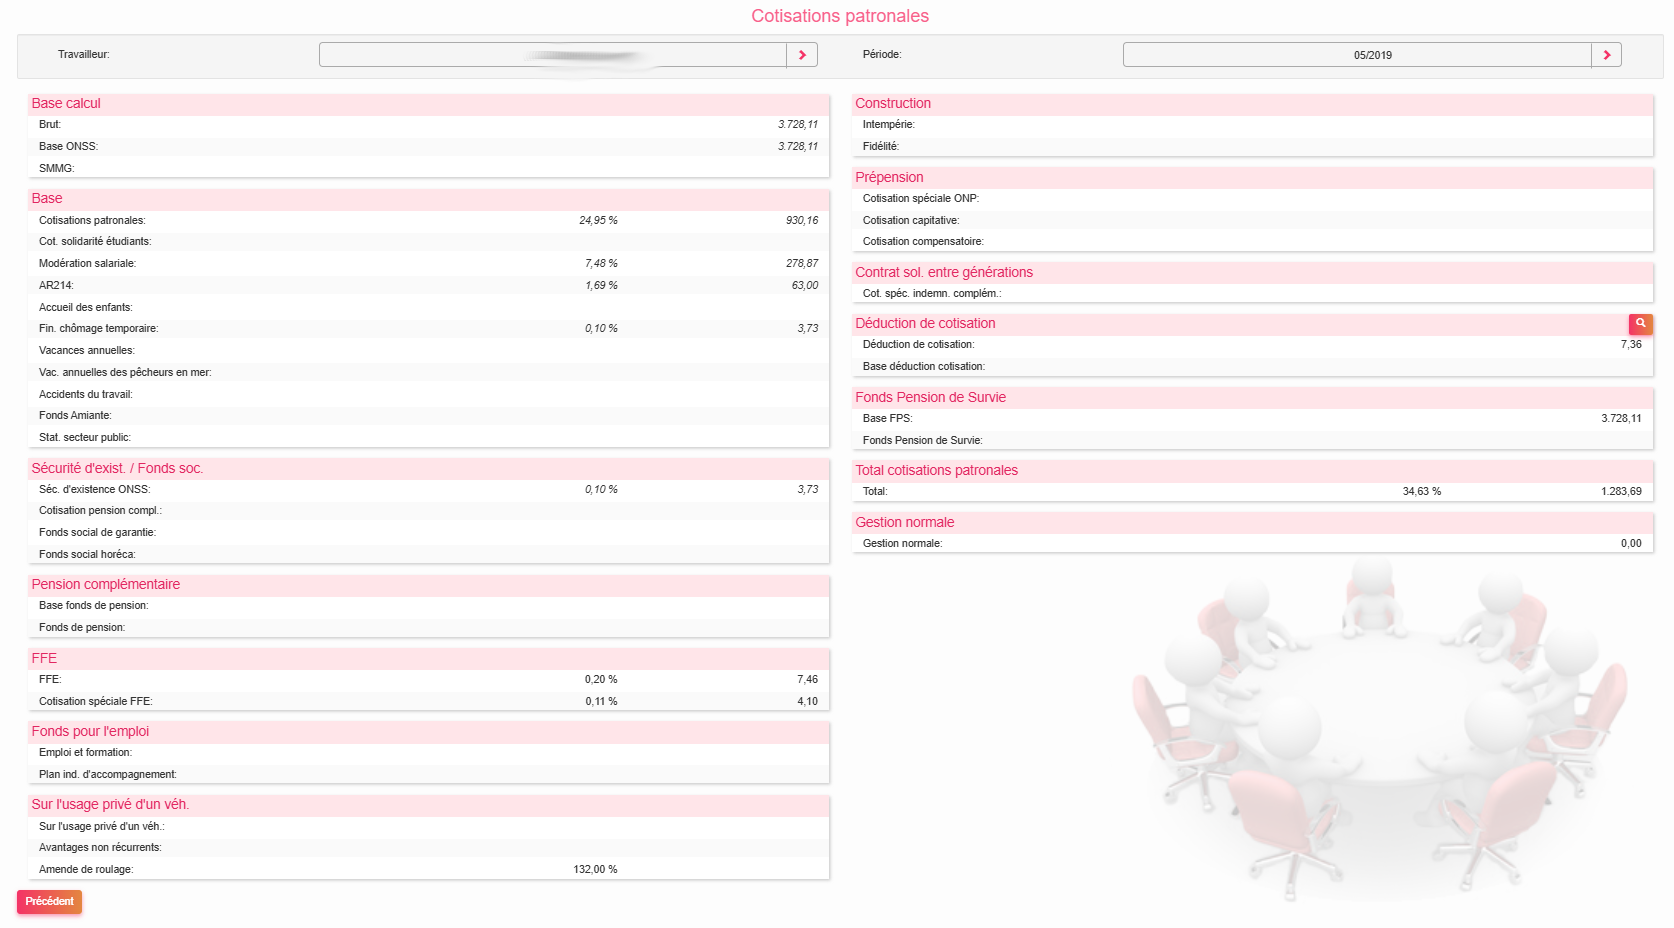Select the Total amount 1.283,69
Screen dimensions: 1674x928
click(x=1620, y=491)
